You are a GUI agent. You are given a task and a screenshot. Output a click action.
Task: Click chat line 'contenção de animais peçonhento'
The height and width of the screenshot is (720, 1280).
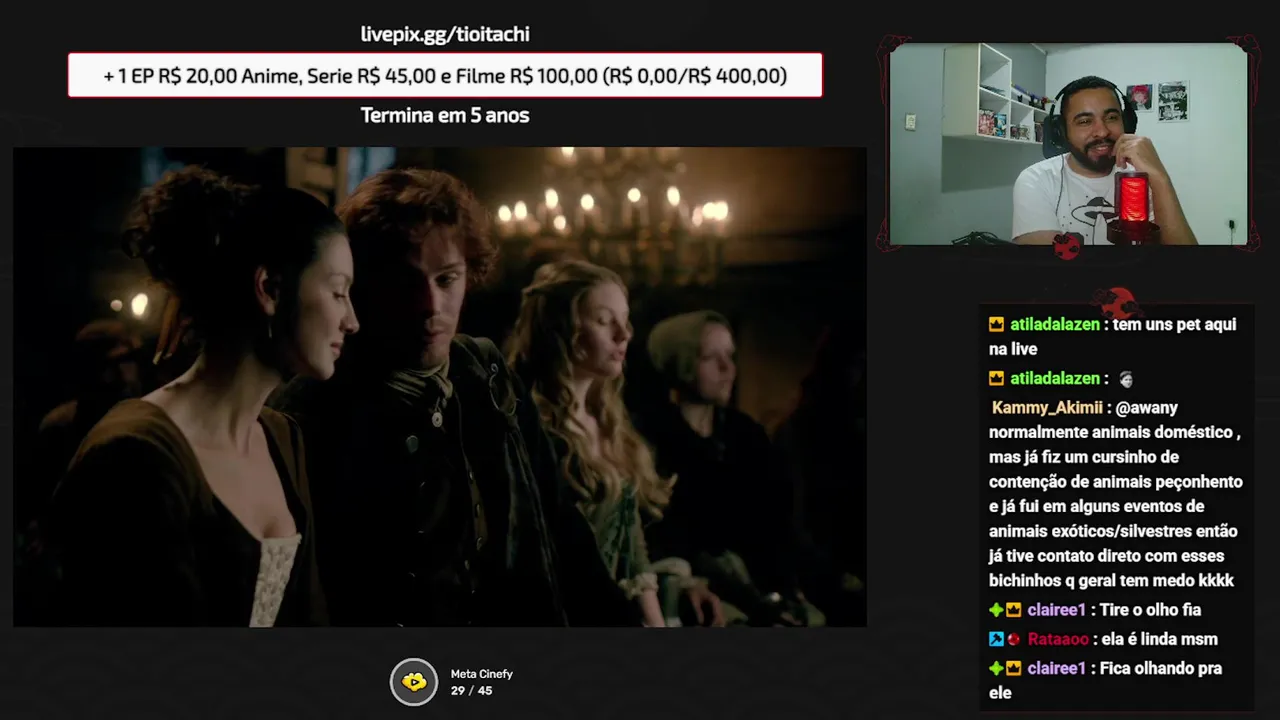pyautogui.click(x=1116, y=482)
